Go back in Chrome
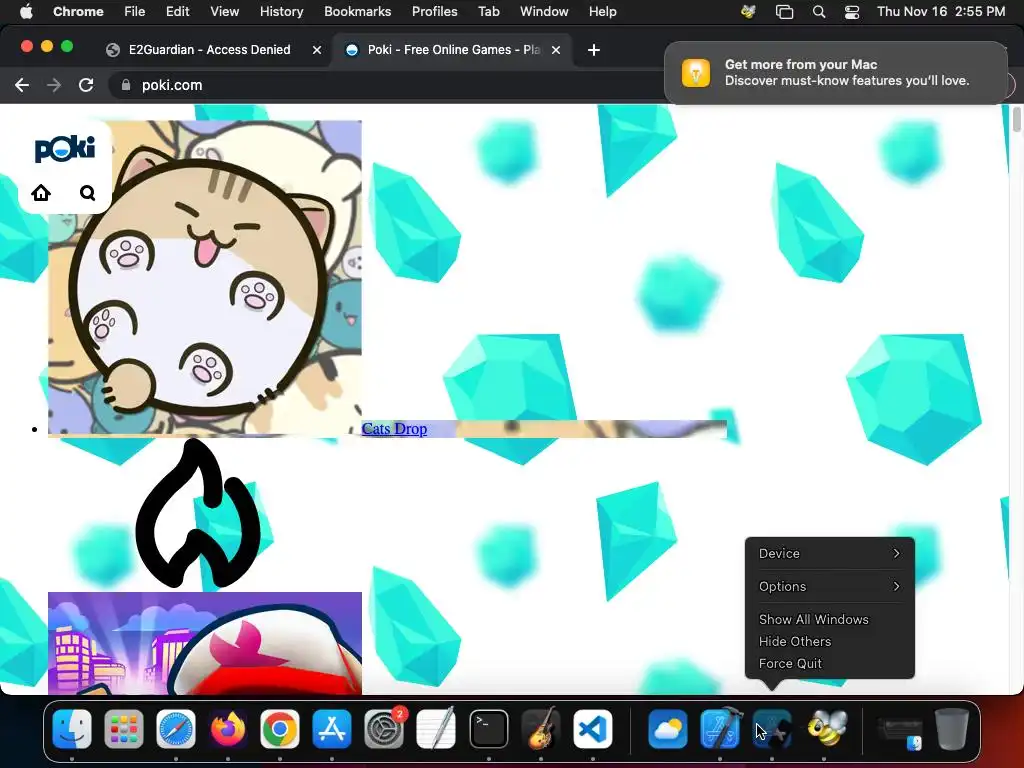The height and width of the screenshot is (768, 1024). pyautogui.click(x=22, y=85)
